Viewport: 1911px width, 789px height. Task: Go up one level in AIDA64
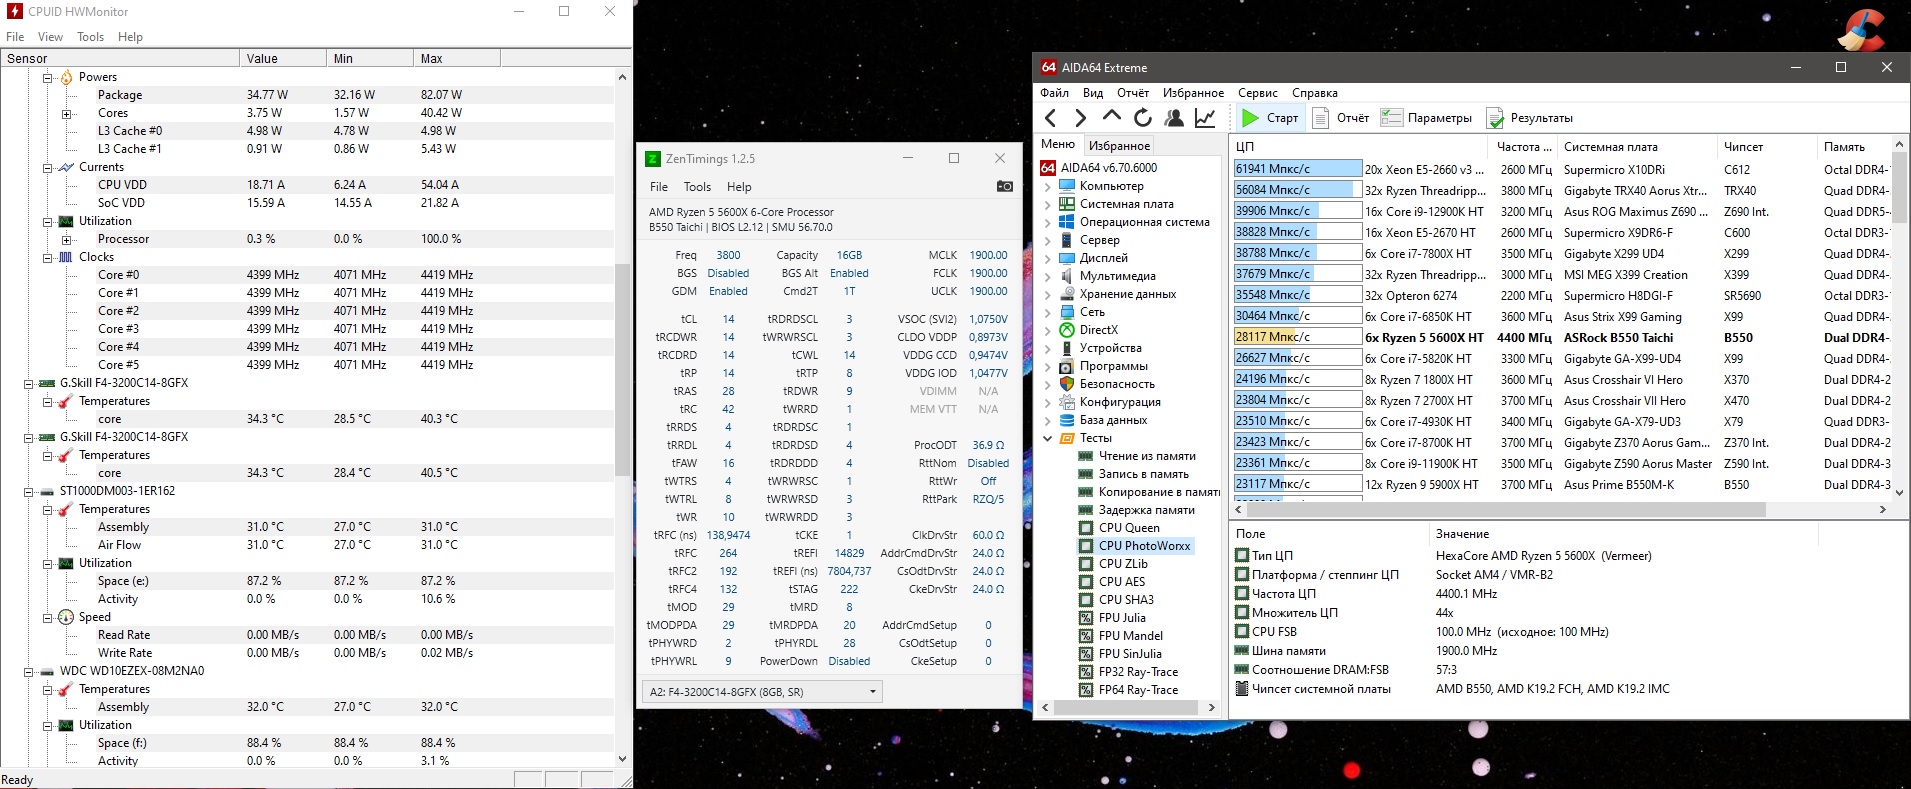point(1111,117)
